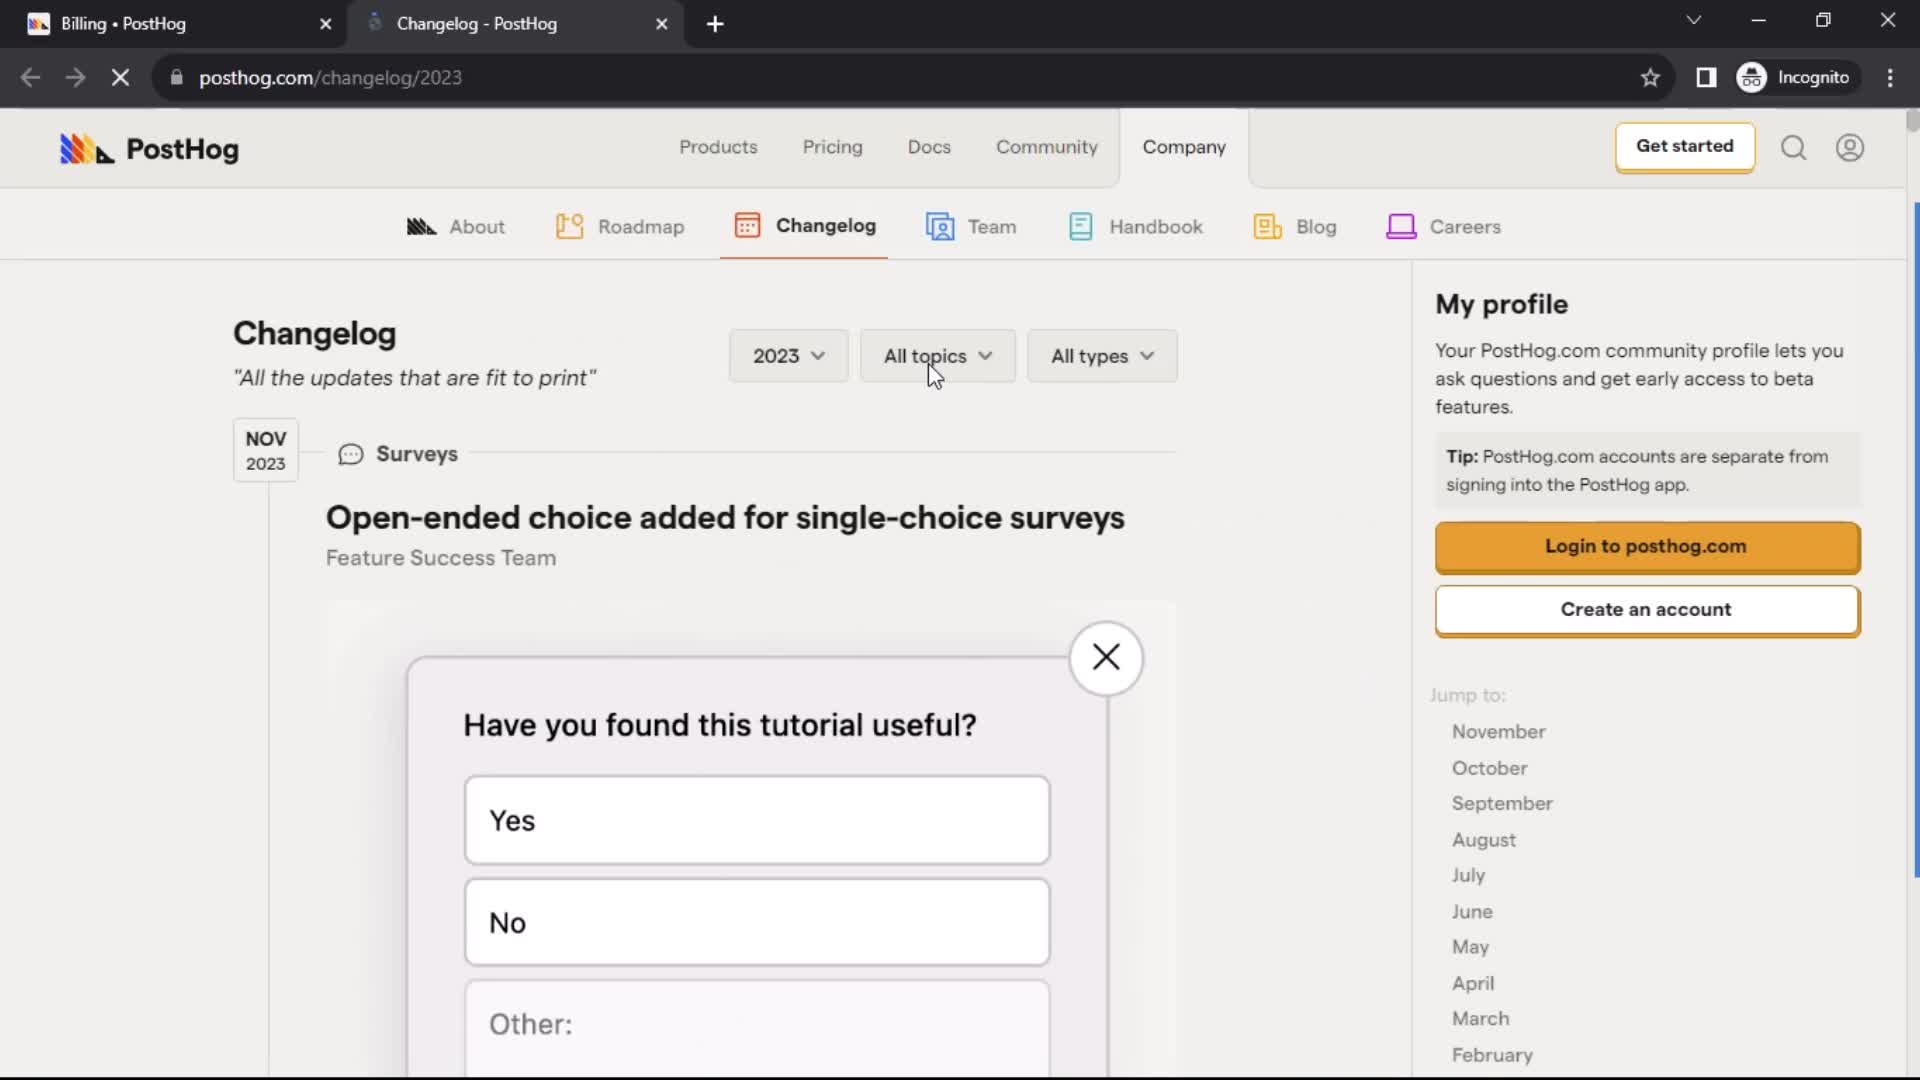
Task: View site security lock info
Action: pos(177,78)
